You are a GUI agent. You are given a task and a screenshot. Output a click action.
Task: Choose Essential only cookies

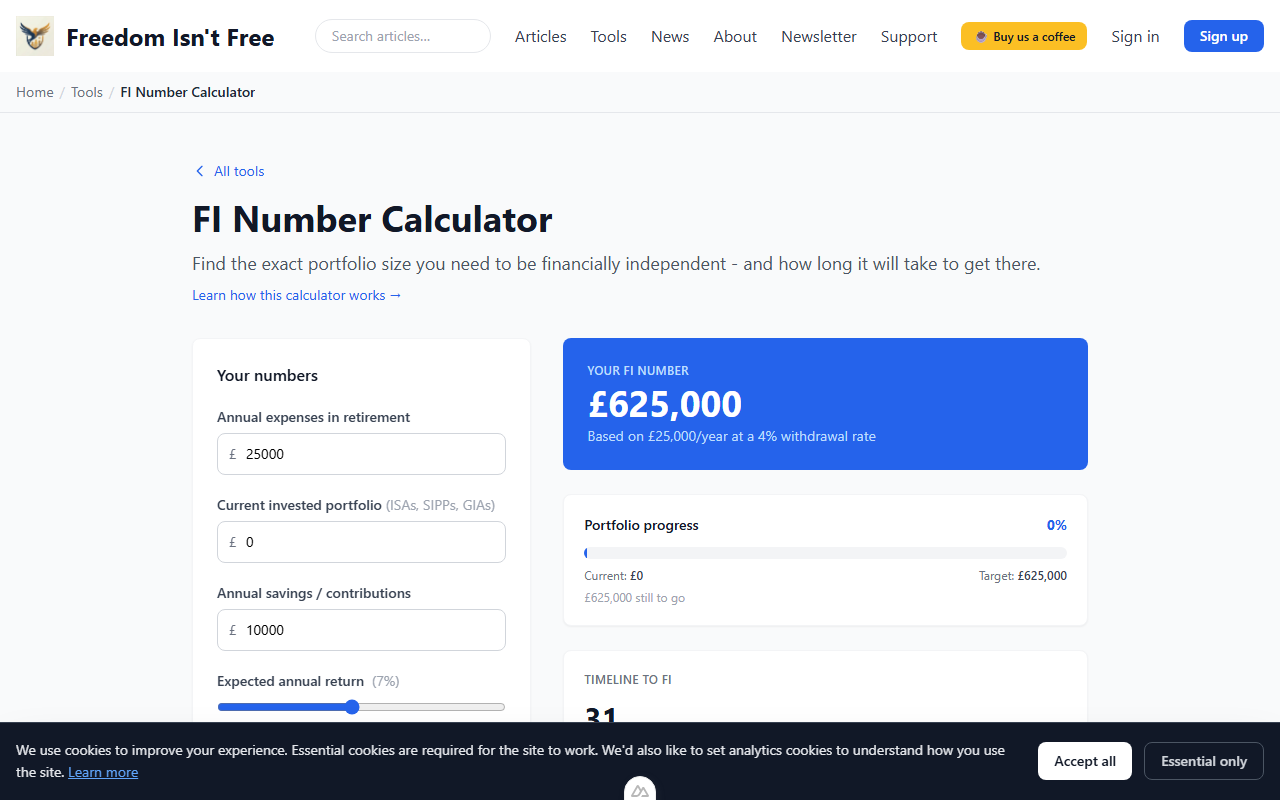[x=1203, y=760]
